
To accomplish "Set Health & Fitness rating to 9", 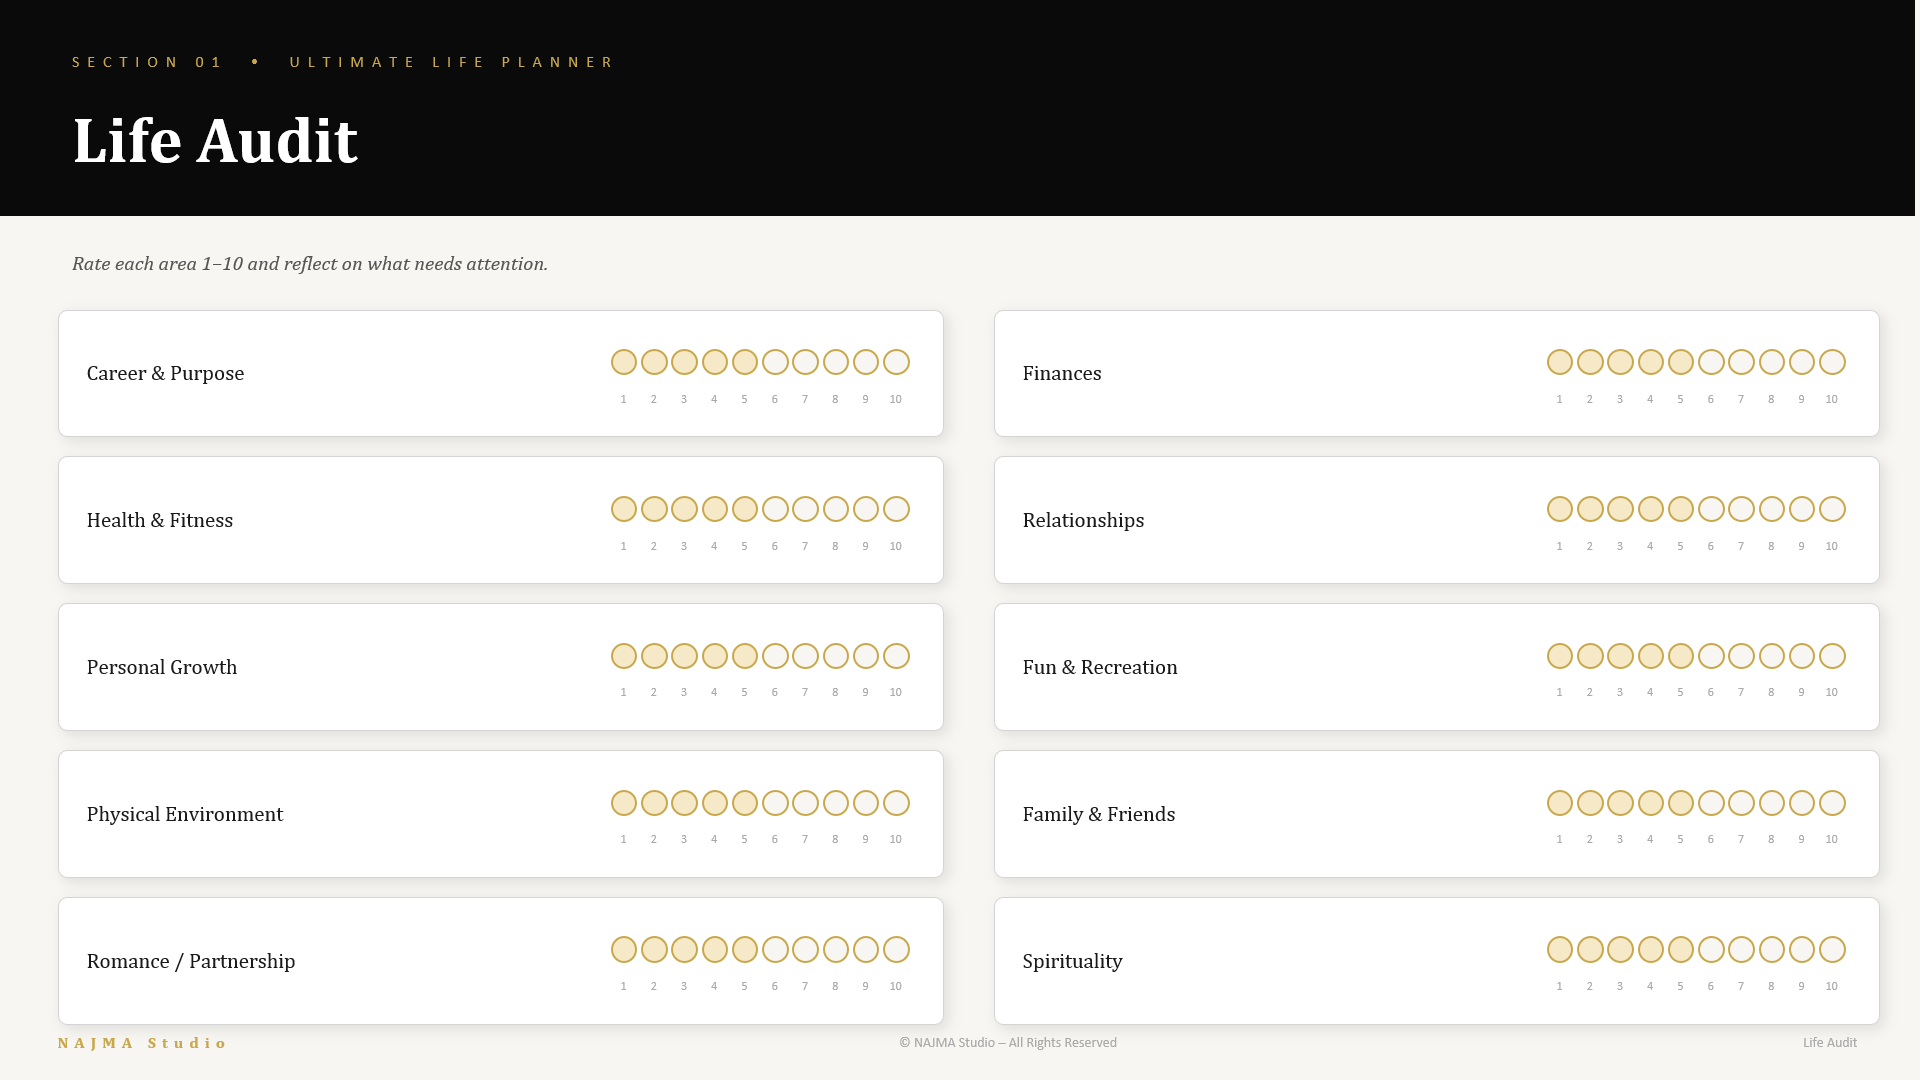I will (x=866, y=509).
